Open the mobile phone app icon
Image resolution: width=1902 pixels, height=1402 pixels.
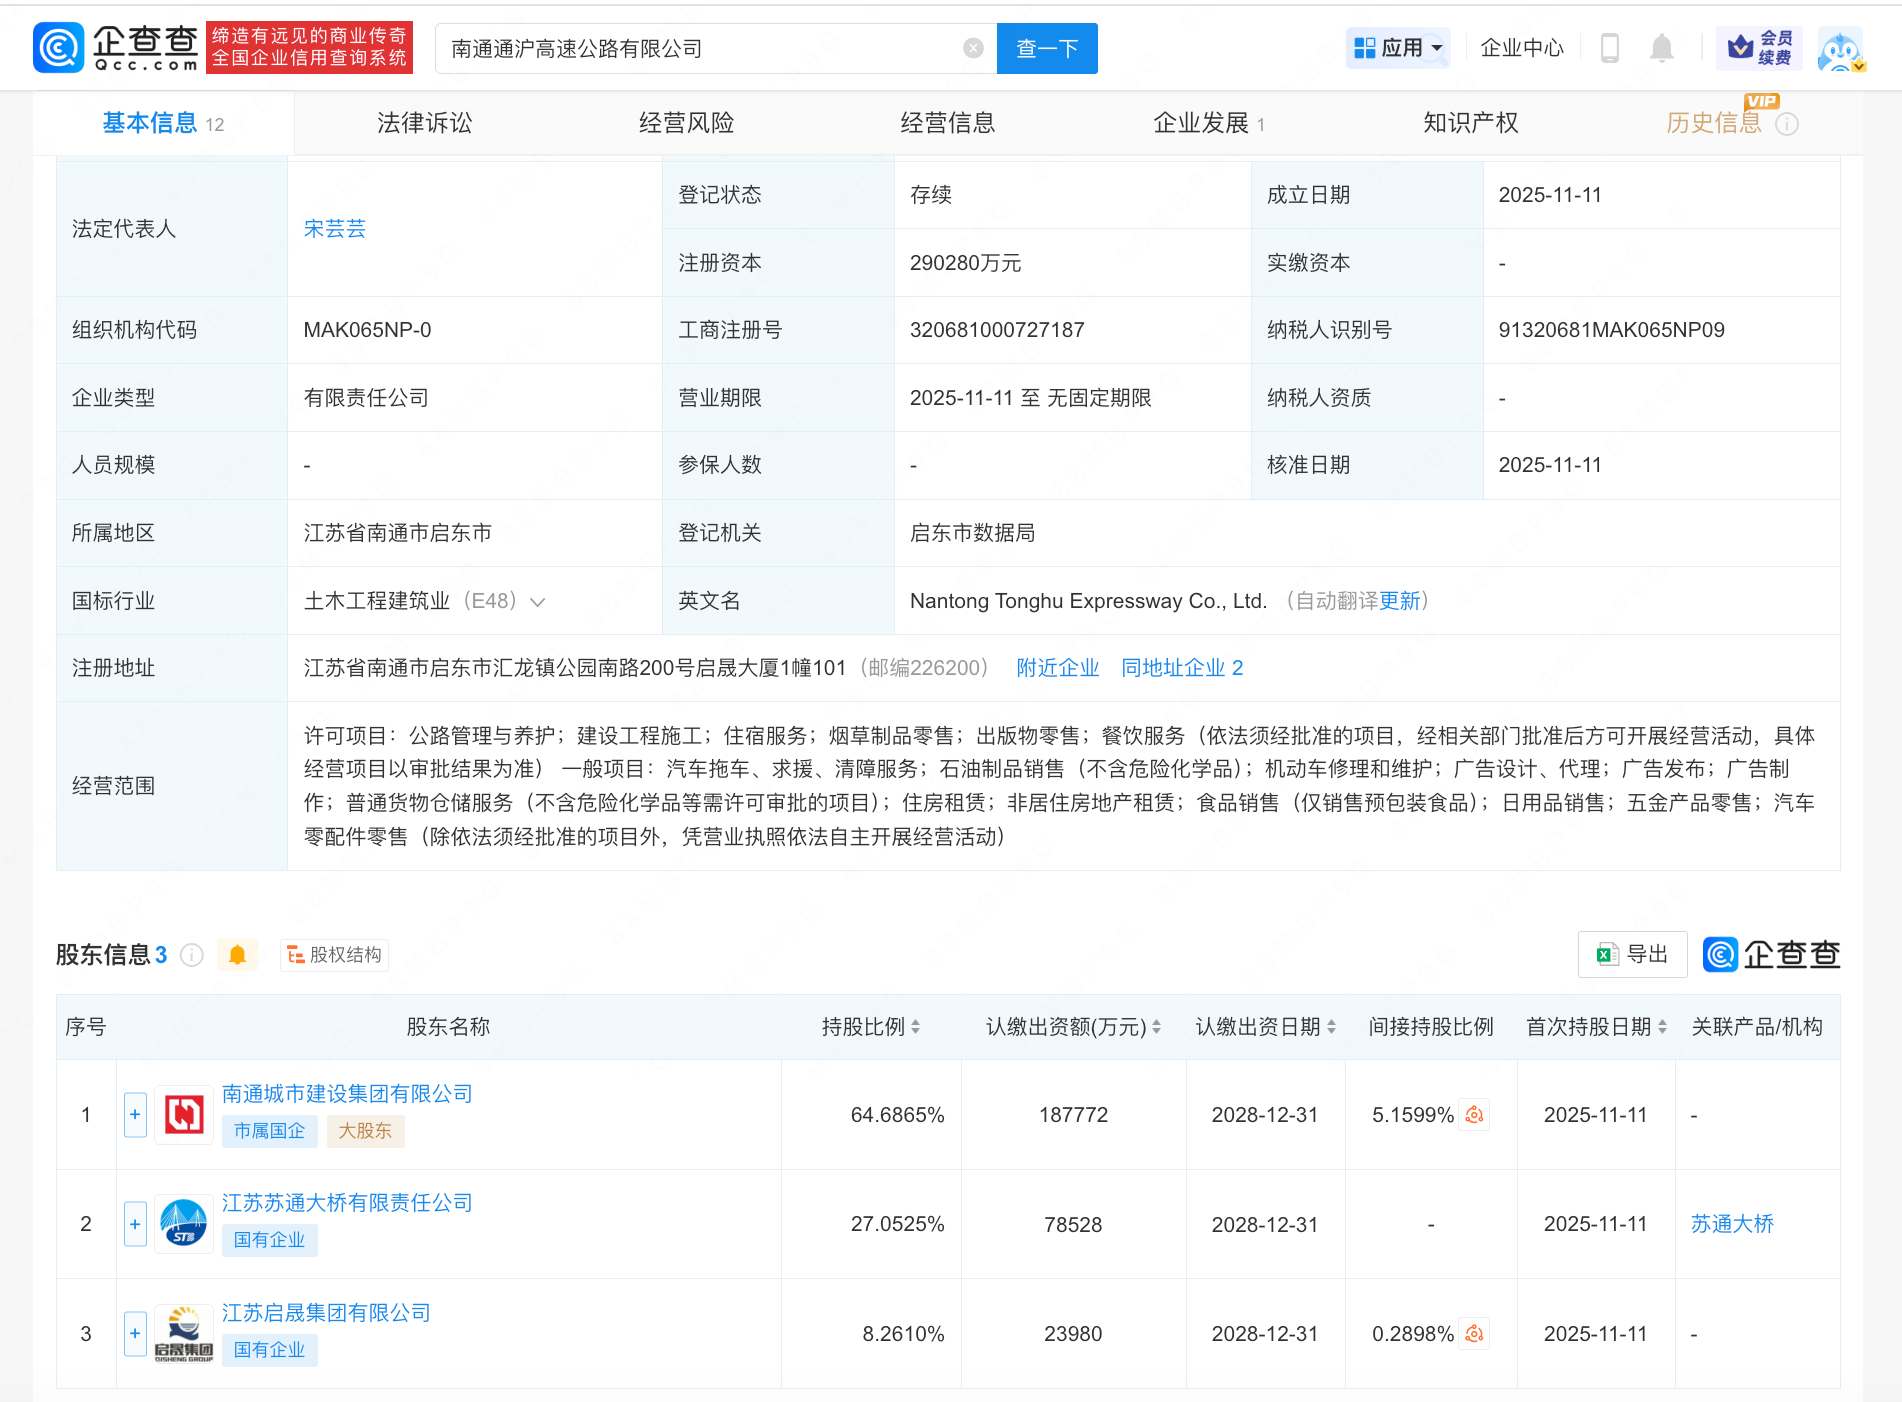tap(1609, 48)
